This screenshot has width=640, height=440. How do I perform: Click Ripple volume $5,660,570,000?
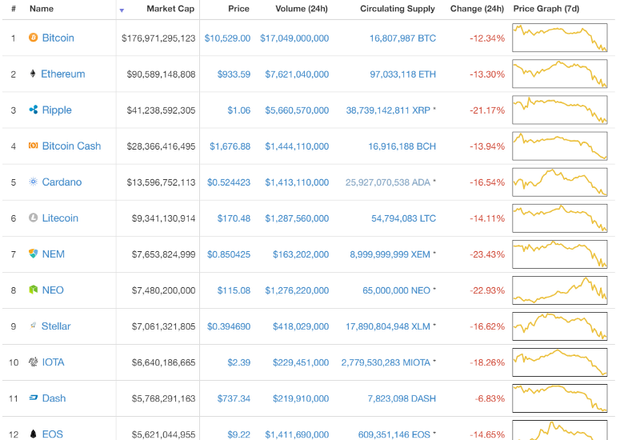tap(297, 110)
